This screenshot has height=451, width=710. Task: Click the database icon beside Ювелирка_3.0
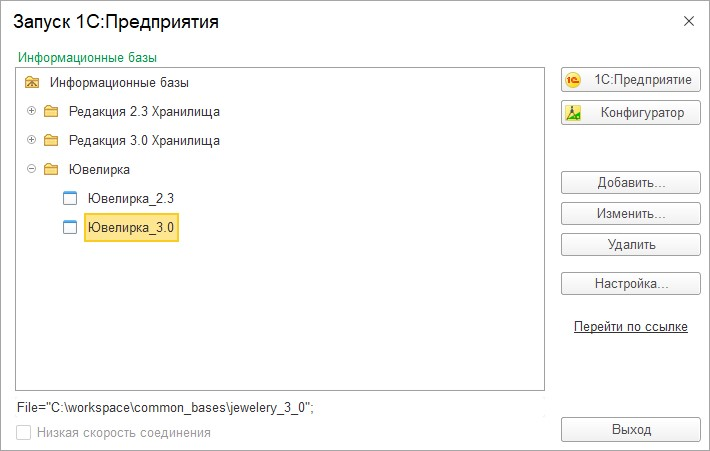point(70,227)
